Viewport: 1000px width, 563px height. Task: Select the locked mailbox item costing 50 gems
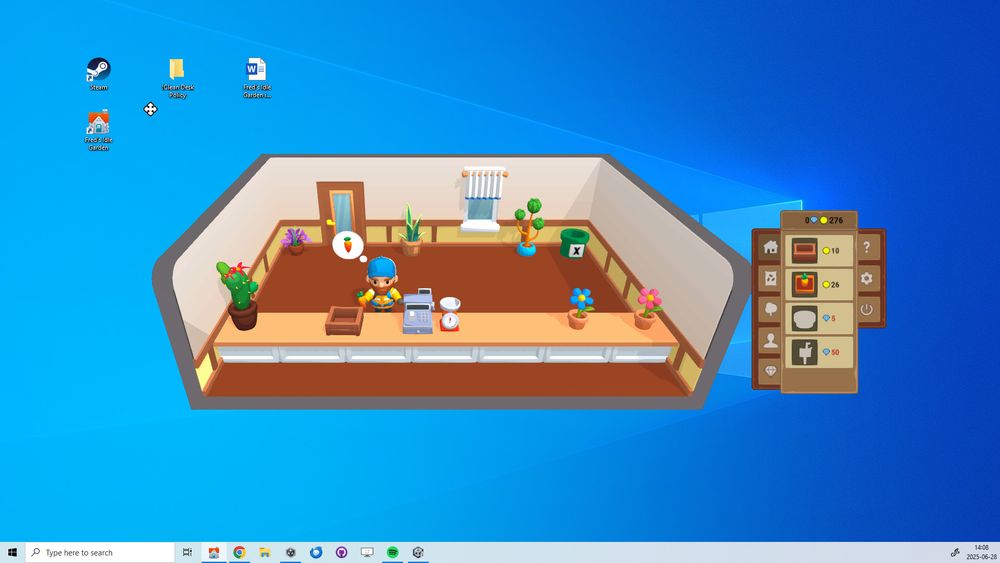click(819, 352)
